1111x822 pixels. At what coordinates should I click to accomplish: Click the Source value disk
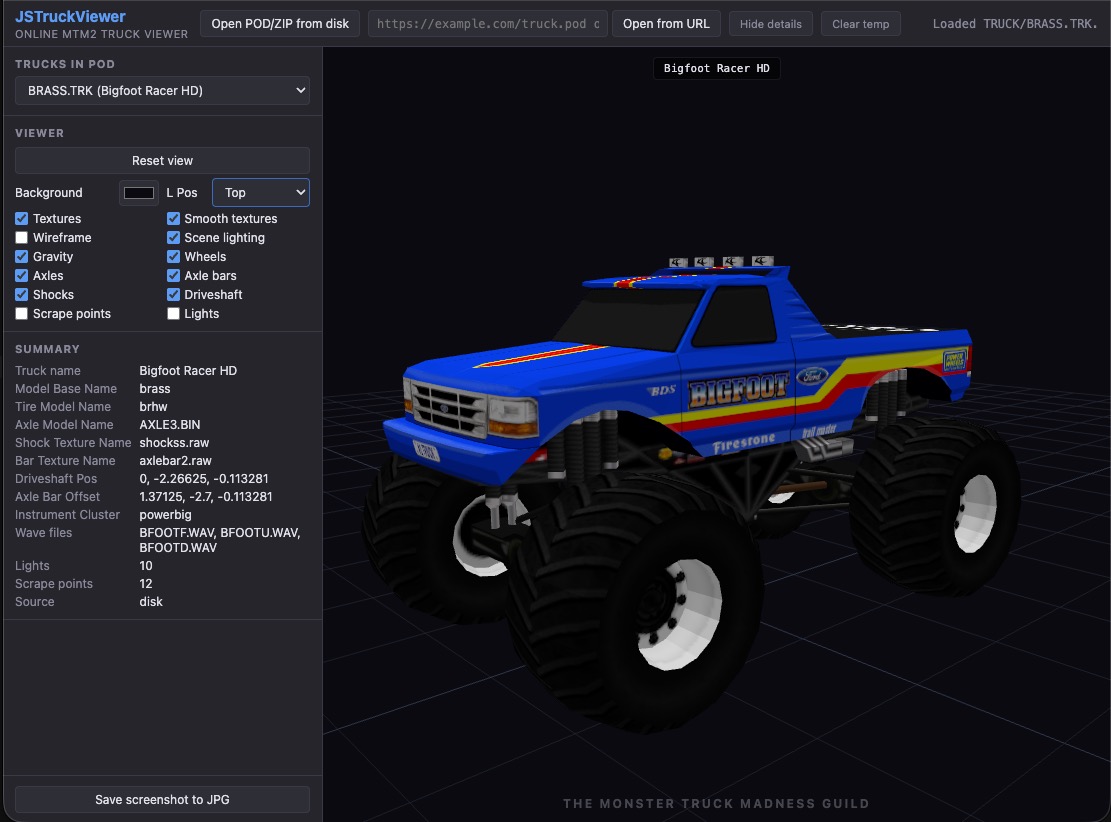[x=150, y=602]
